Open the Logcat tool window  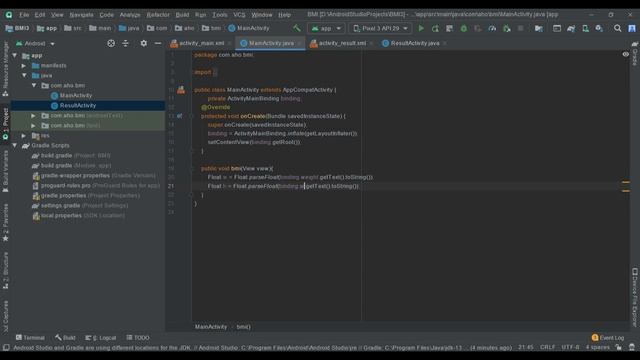coord(101,338)
